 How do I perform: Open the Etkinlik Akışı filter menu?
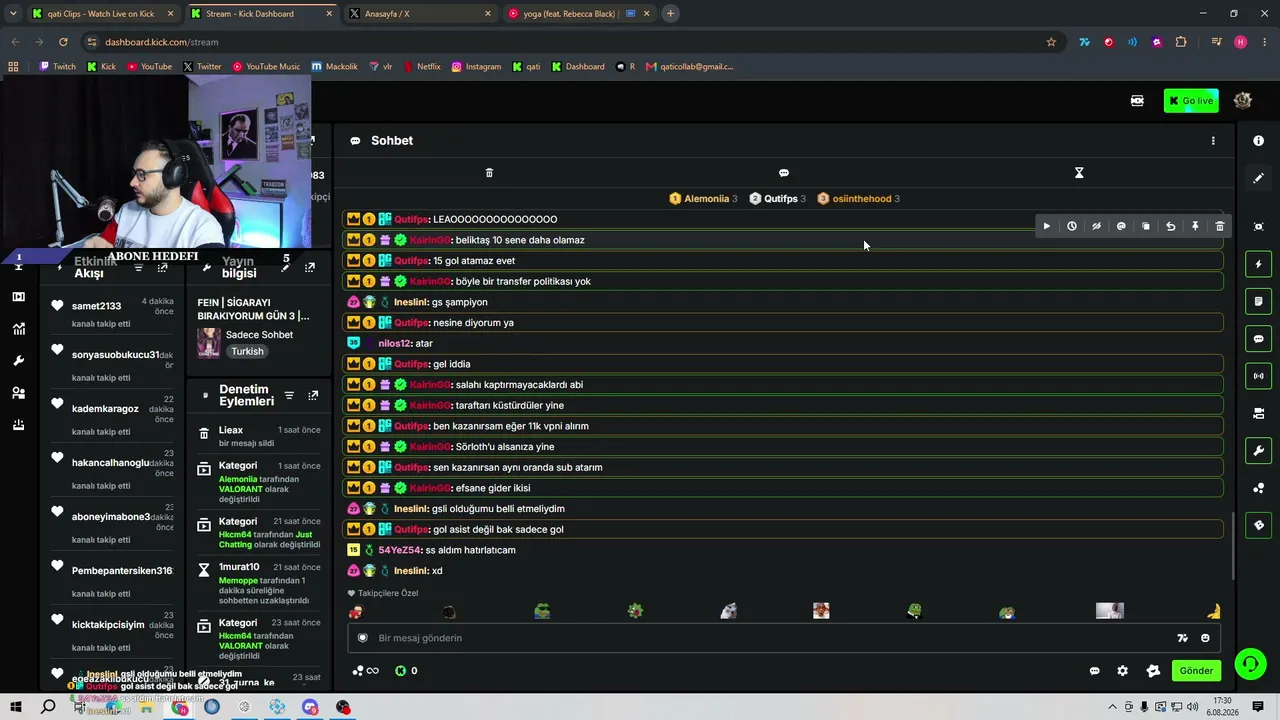pos(138,267)
